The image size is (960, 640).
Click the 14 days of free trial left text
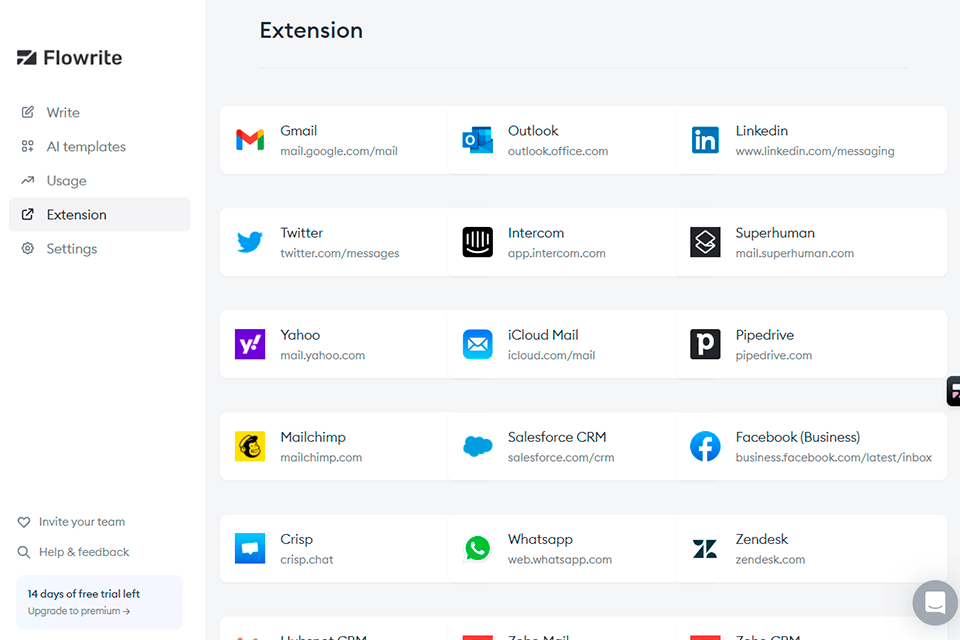click(83, 594)
